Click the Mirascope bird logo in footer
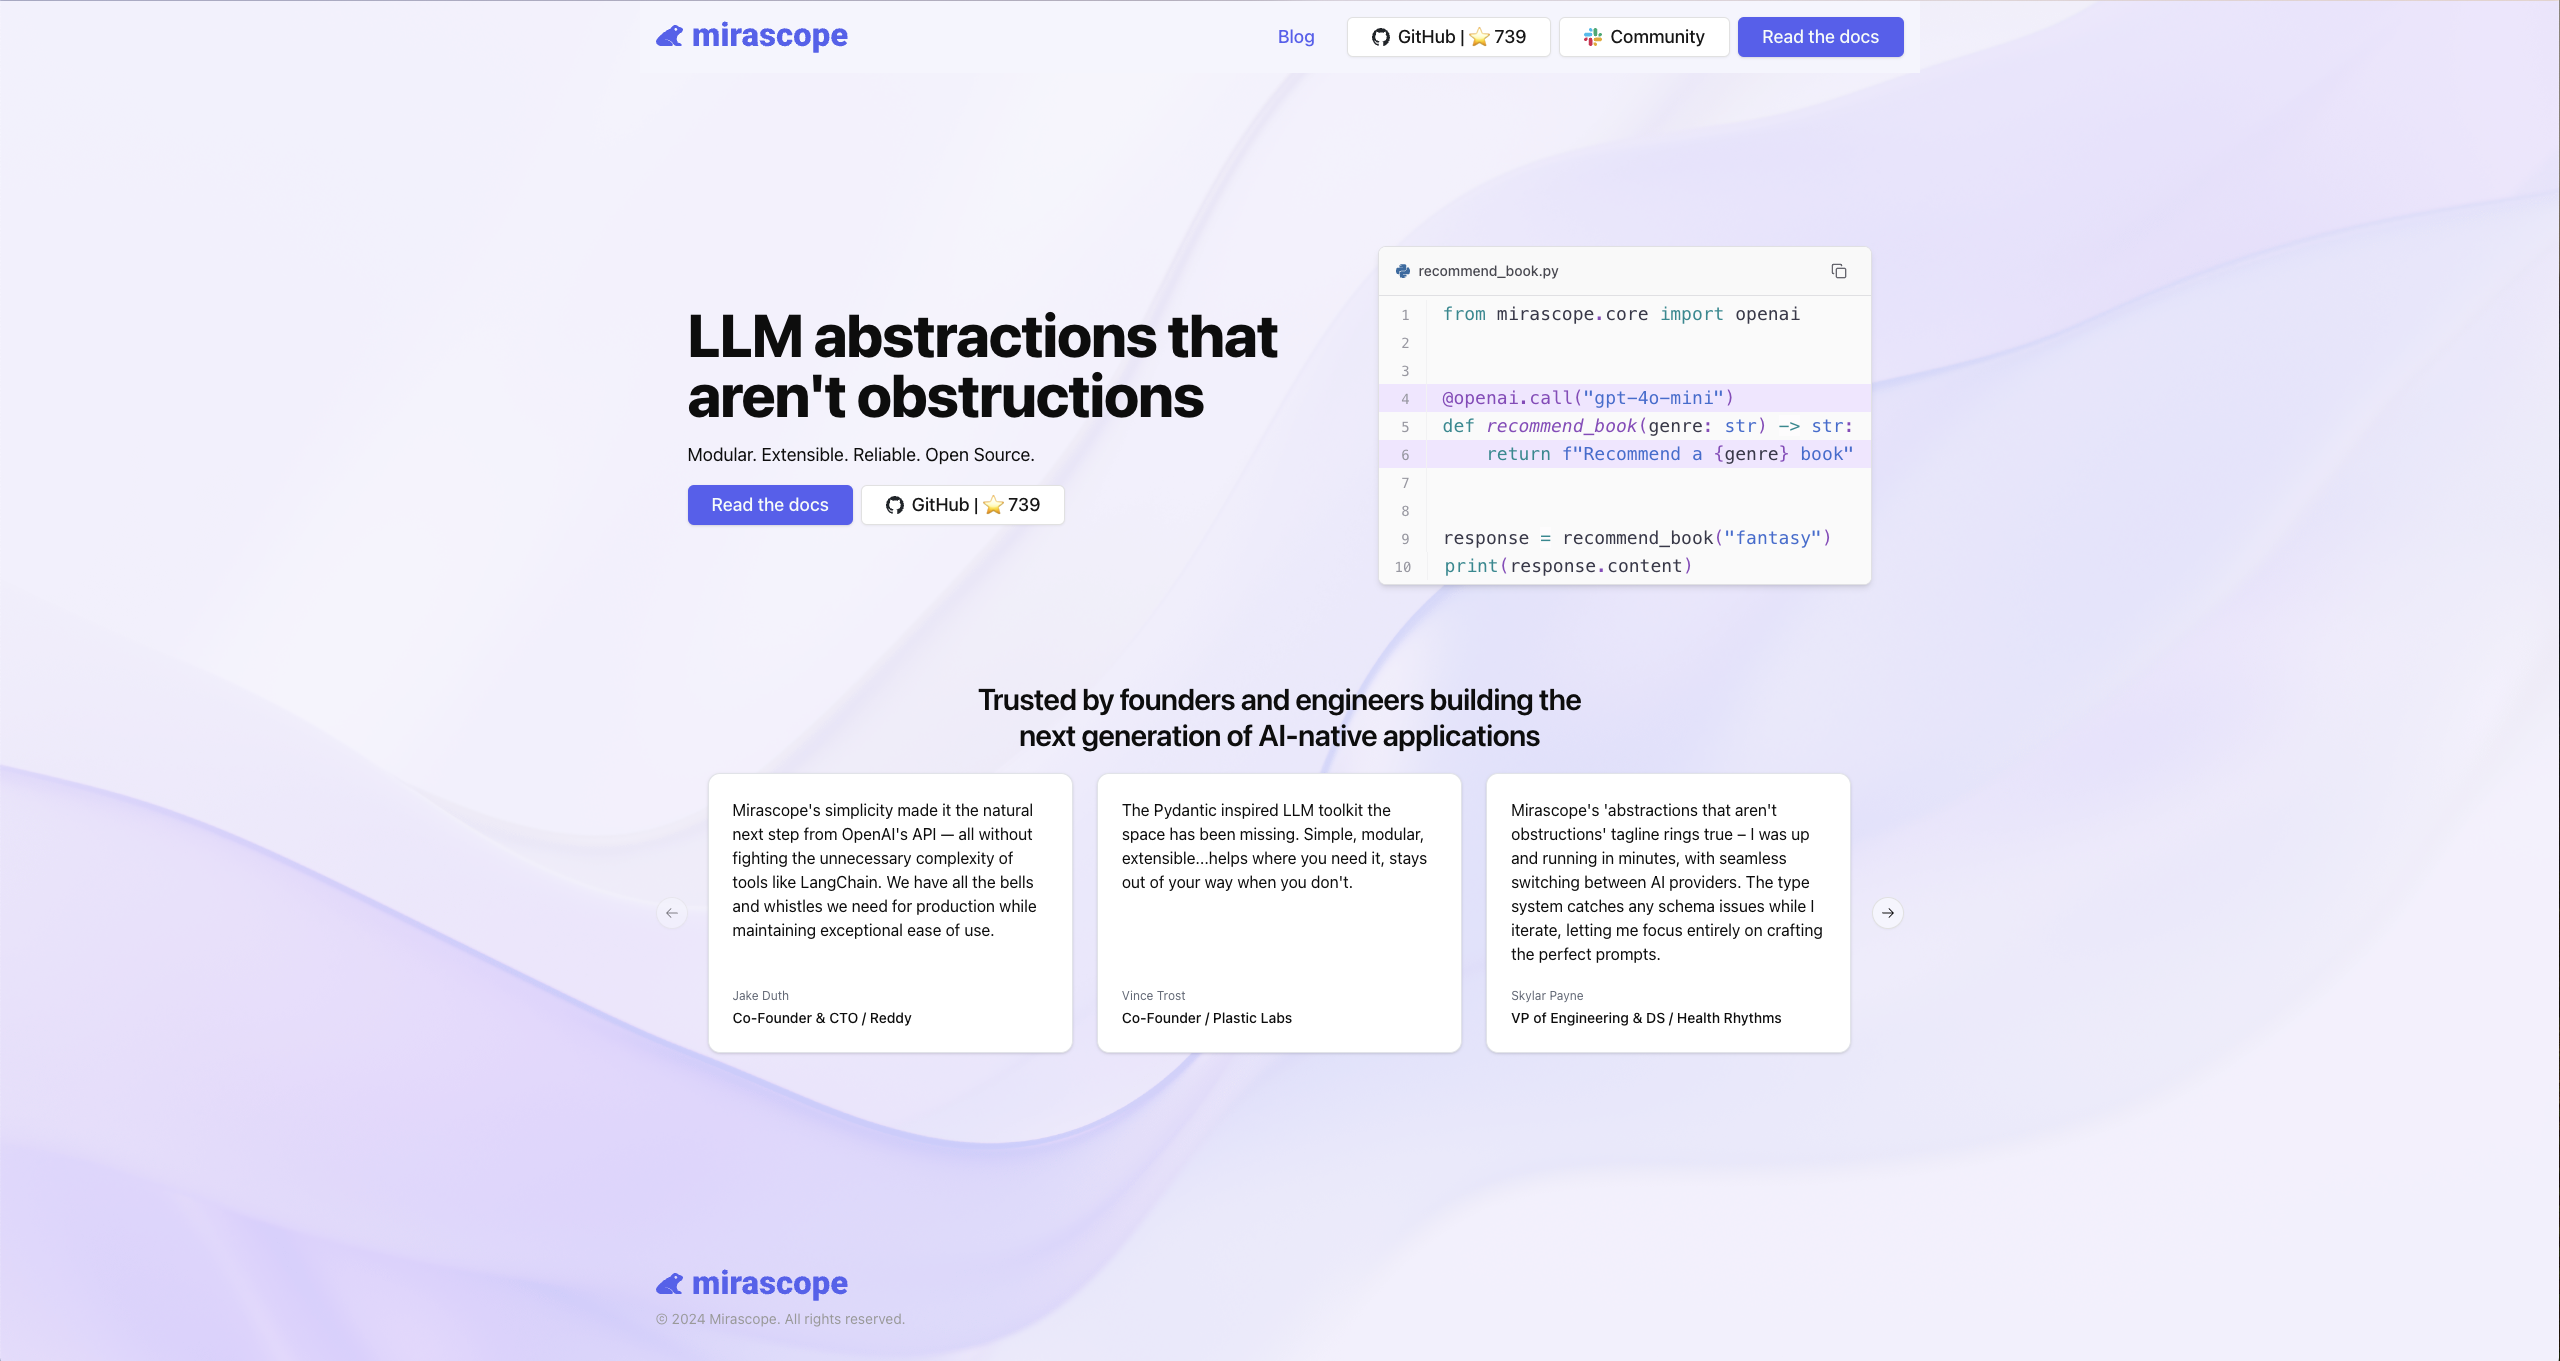The width and height of the screenshot is (2560, 1361). coord(670,1283)
